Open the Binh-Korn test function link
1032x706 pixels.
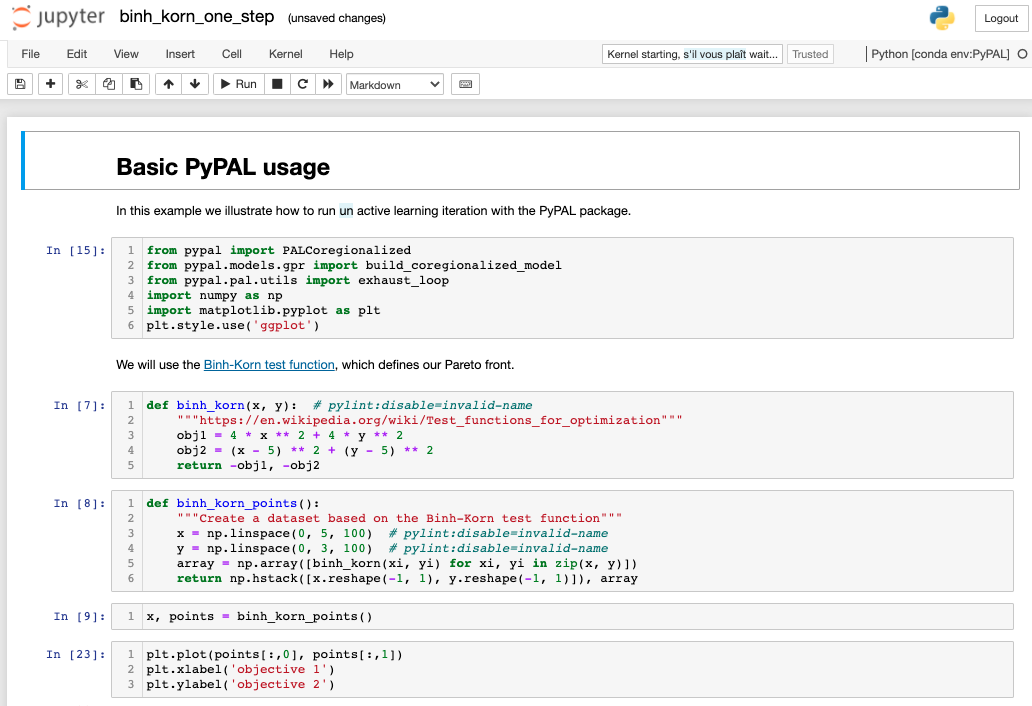click(269, 365)
